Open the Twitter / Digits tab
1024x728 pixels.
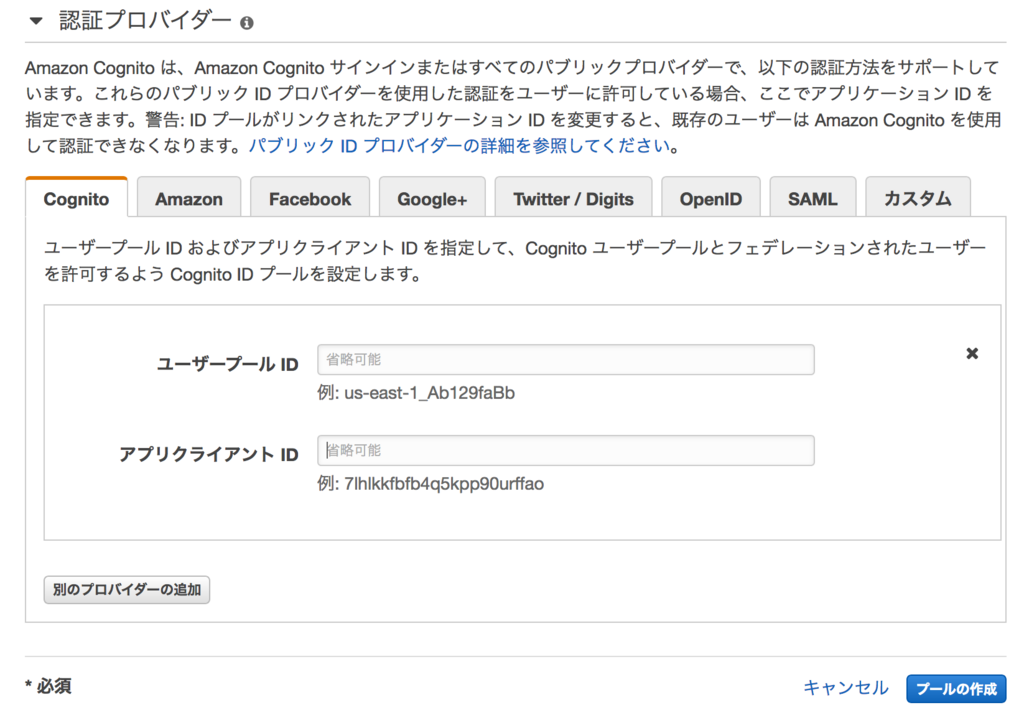click(x=573, y=198)
